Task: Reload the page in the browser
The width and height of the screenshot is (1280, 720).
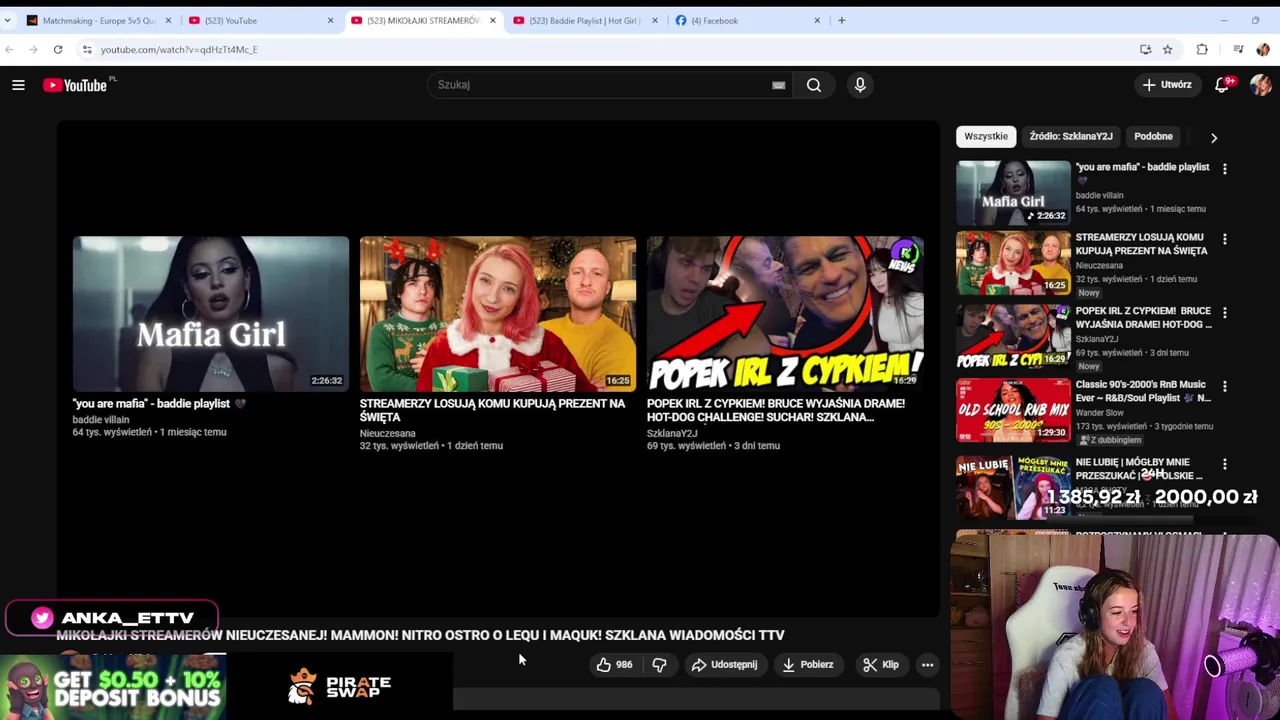Action: coord(58,49)
